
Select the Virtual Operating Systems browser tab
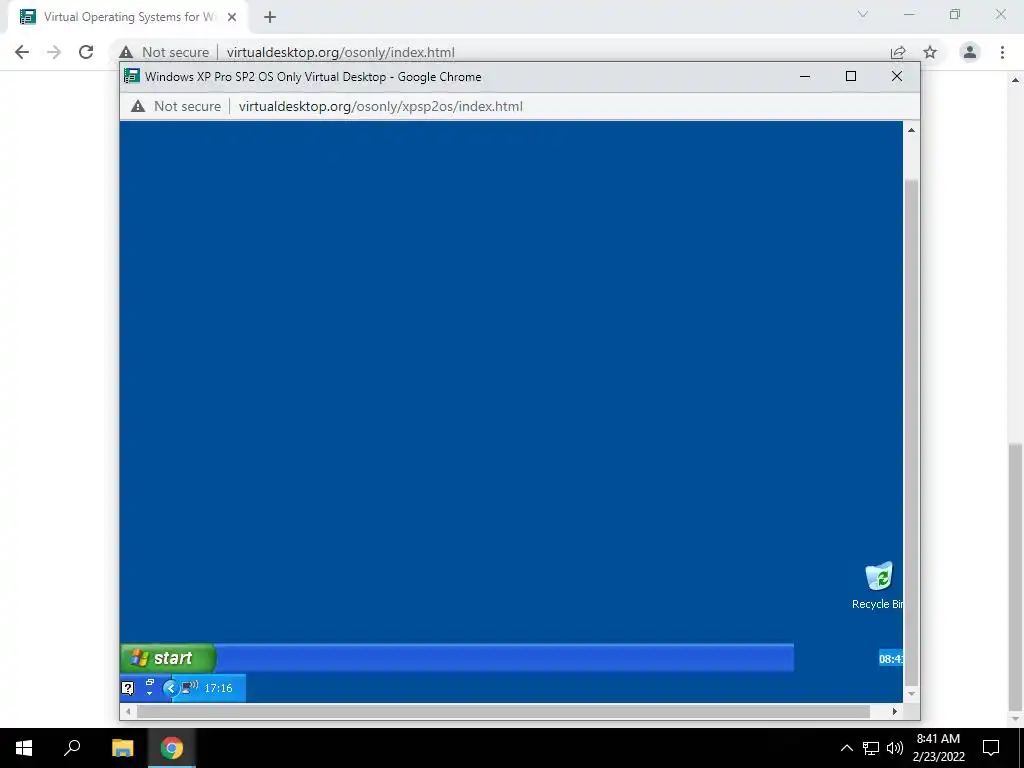click(x=127, y=17)
